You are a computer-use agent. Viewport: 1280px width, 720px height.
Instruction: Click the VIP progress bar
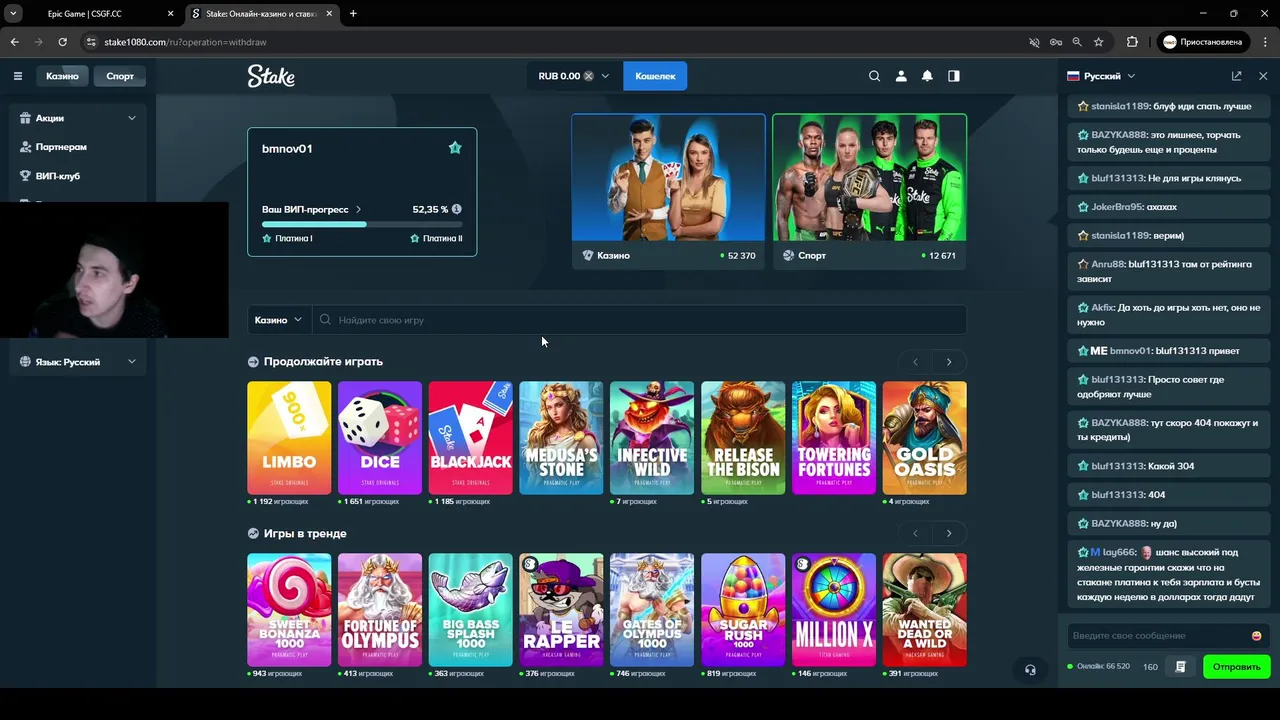click(x=362, y=224)
